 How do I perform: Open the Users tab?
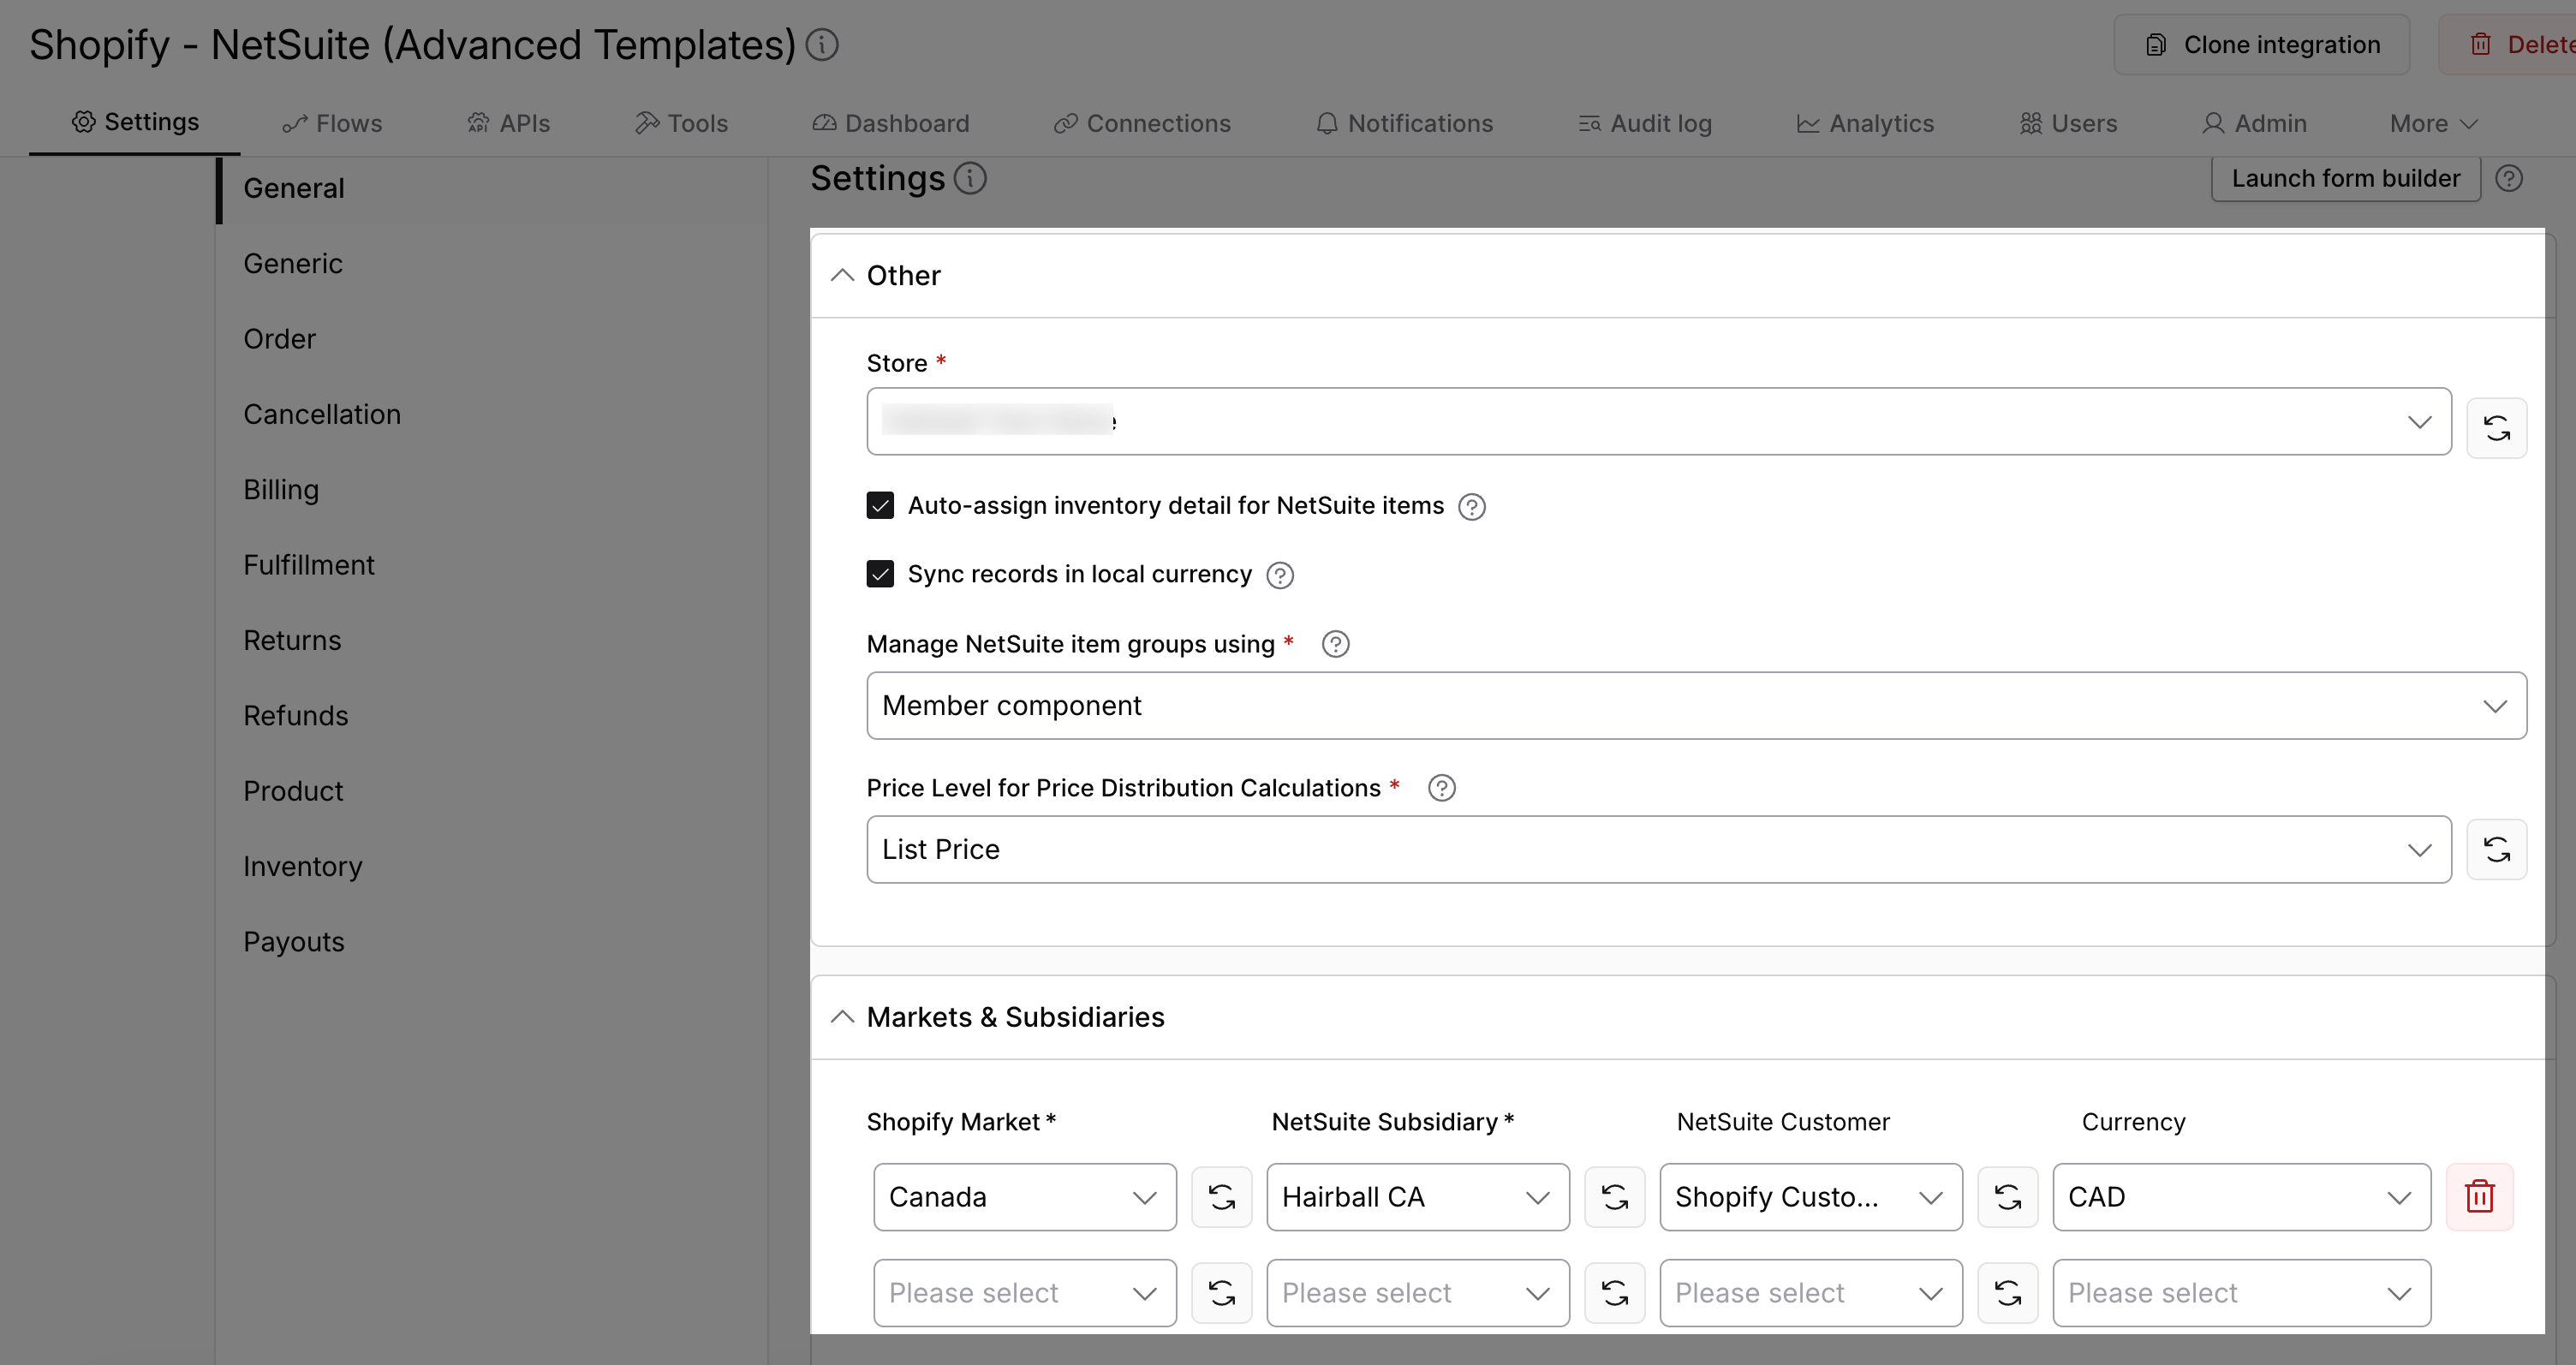[2068, 124]
